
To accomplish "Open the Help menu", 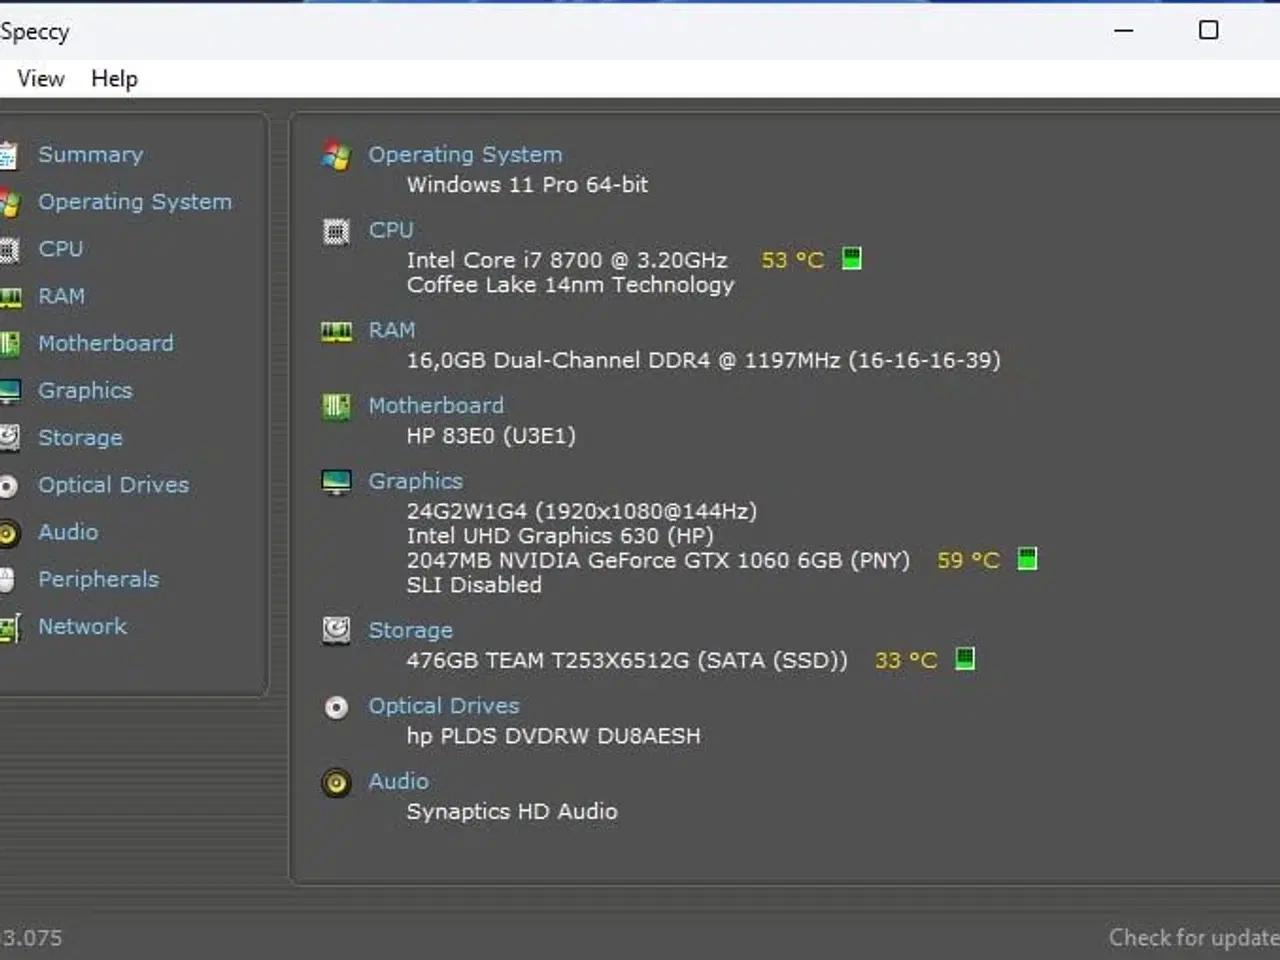I will pyautogui.click(x=114, y=78).
